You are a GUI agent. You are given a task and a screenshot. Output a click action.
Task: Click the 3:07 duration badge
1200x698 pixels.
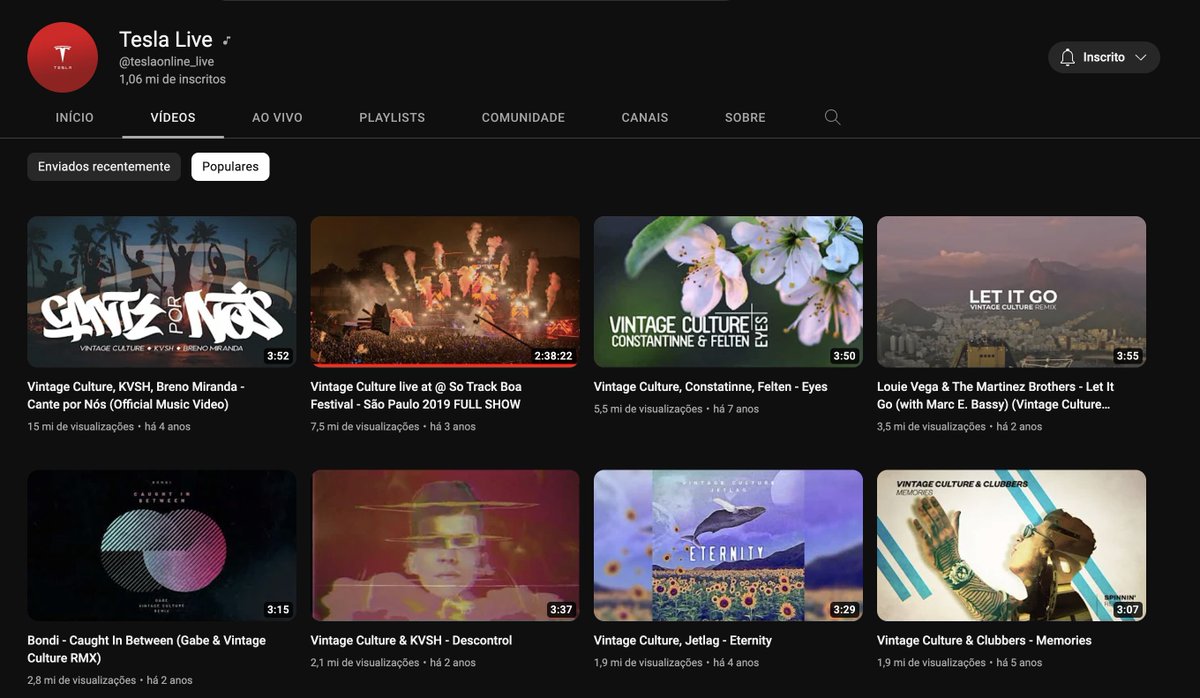pos(1128,609)
